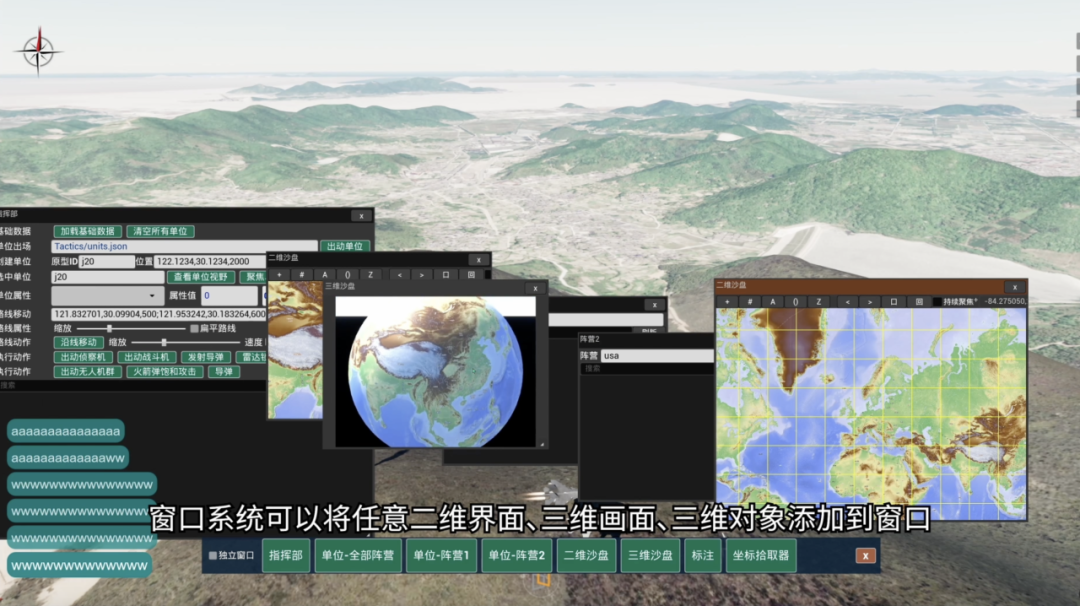Toggle the 扁平路线 checkbox
The height and width of the screenshot is (606, 1080).
[x=194, y=328]
